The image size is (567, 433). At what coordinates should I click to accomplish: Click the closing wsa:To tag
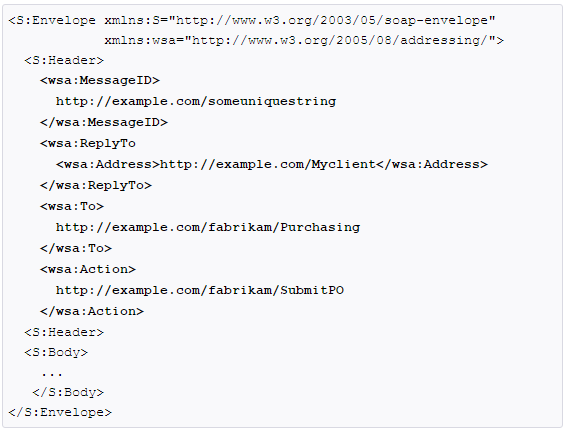click(x=76, y=248)
